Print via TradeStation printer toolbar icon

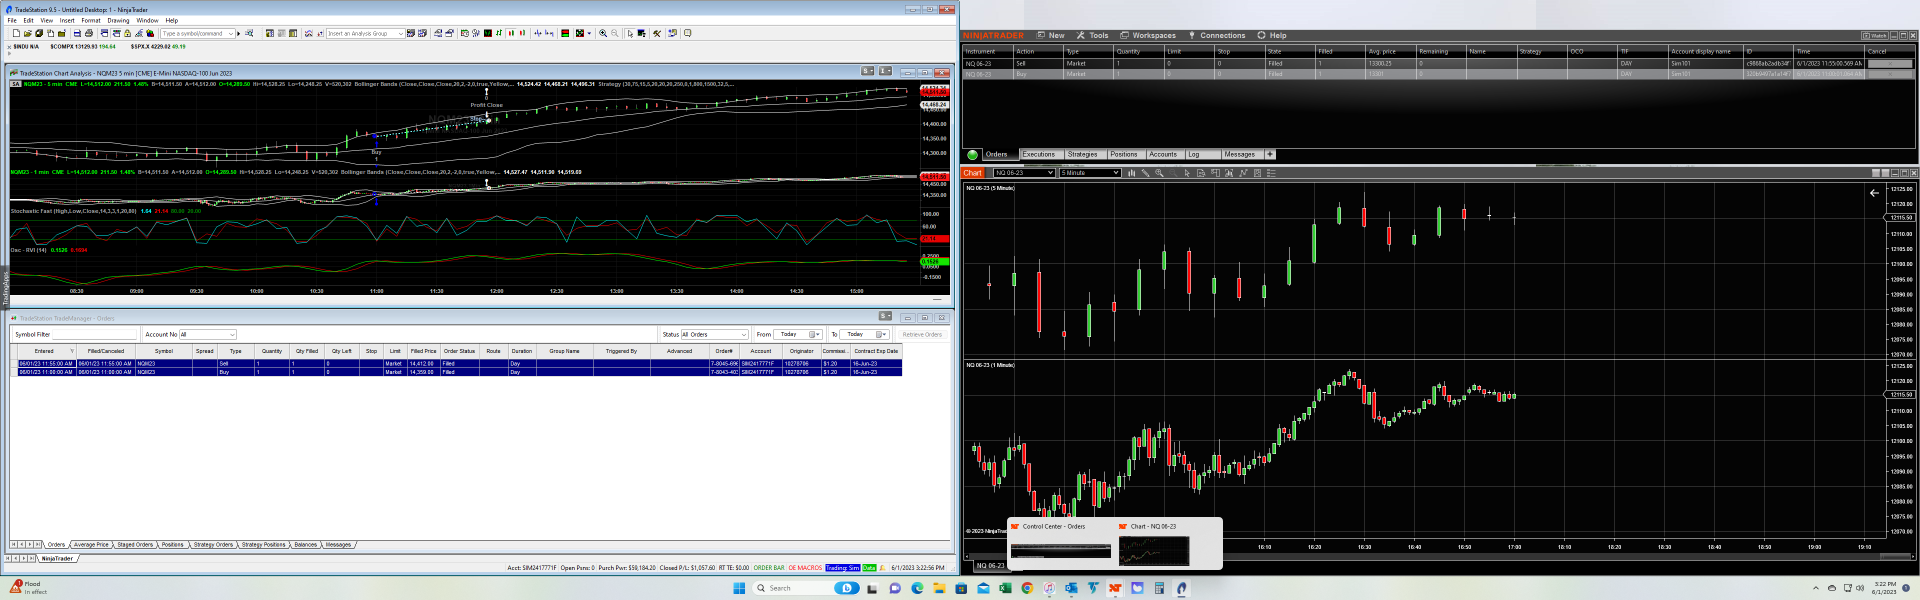(89, 33)
